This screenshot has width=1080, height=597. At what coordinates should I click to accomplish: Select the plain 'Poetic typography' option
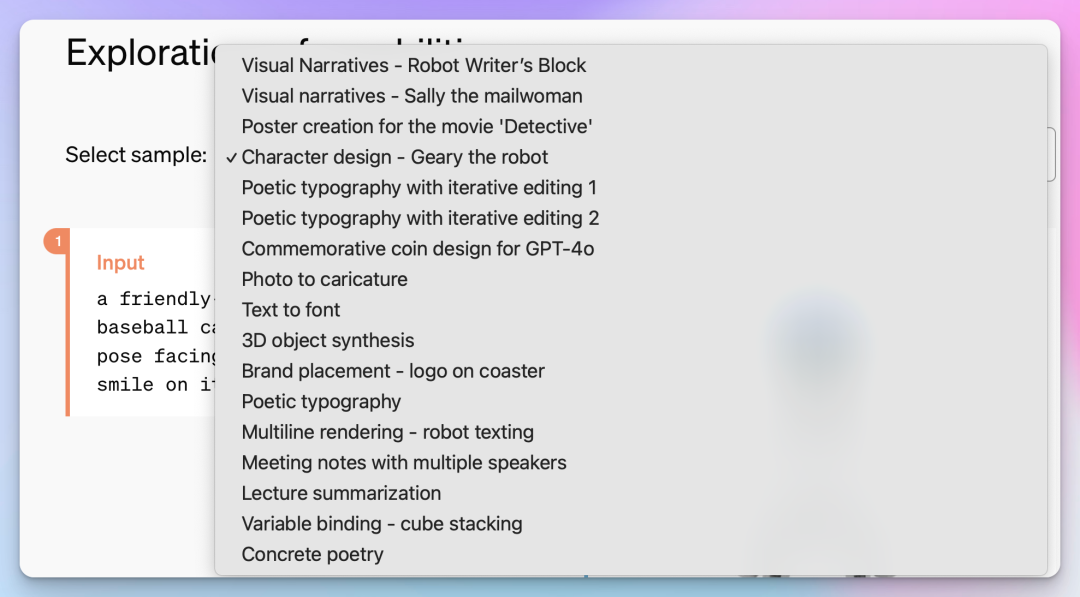(321, 402)
